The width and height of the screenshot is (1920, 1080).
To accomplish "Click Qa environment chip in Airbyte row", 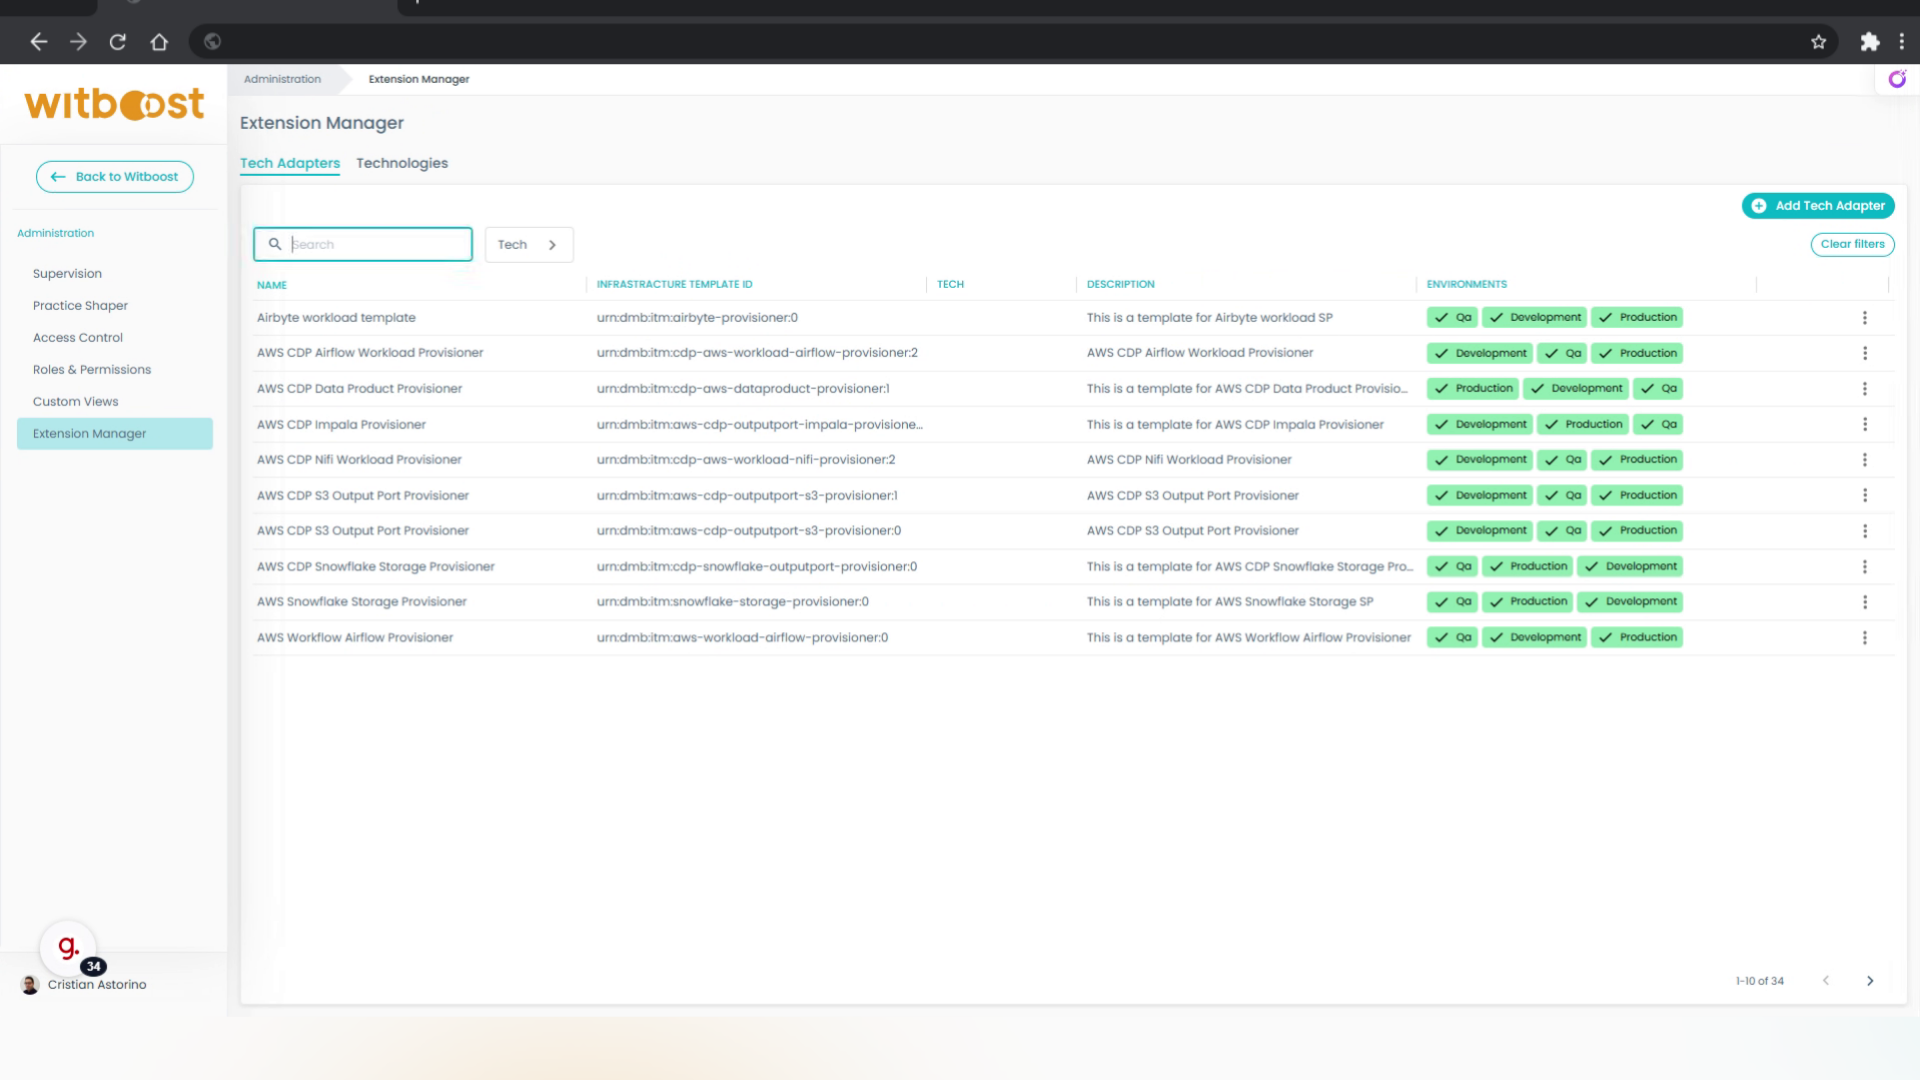I will [x=1452, y=318].
